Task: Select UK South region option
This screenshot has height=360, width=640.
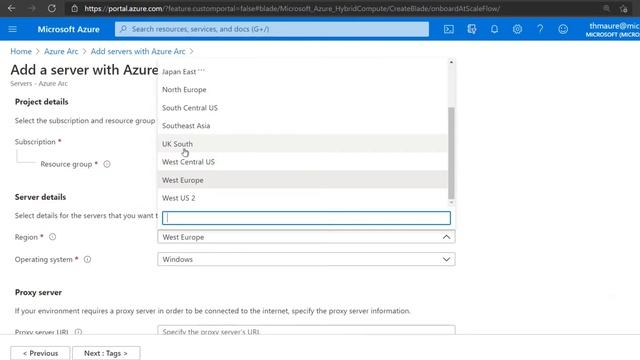Action: tap(302, 144)
